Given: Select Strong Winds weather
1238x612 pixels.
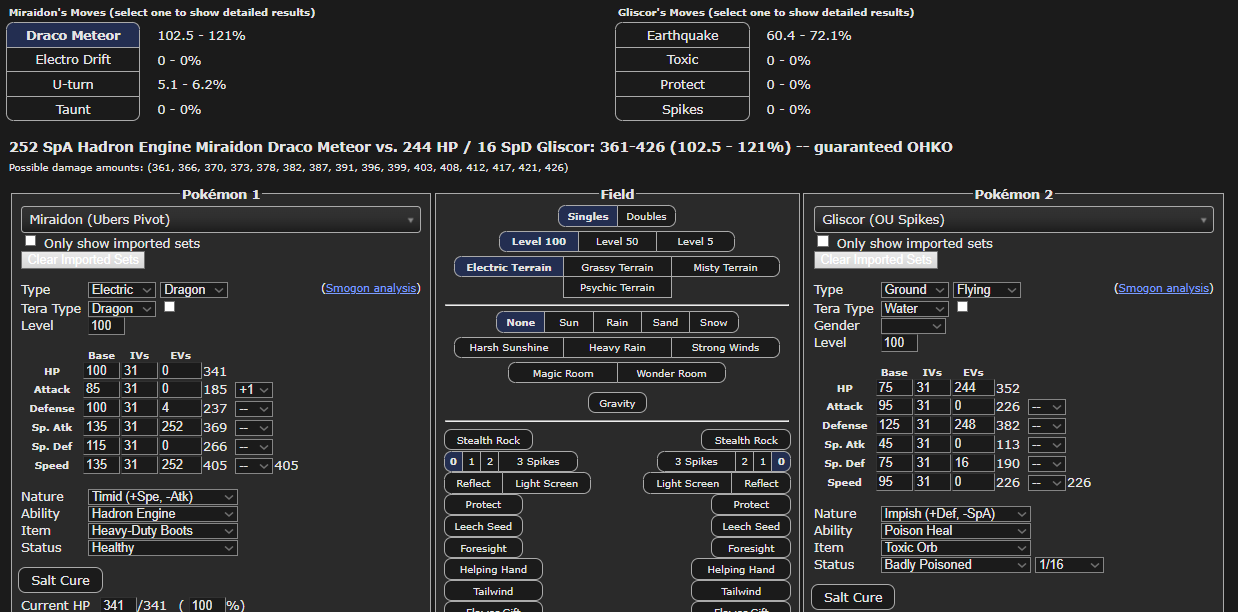Looking at the screenshot, I should (x=725, y=348).
